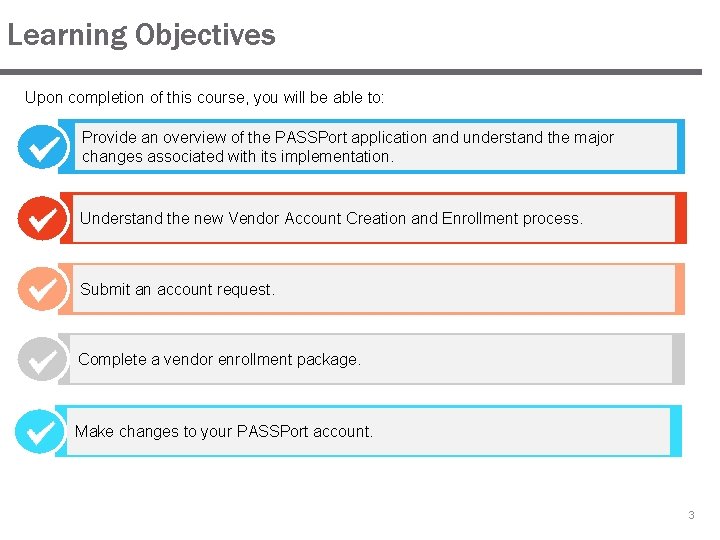The height and width of the screenshot is (540, 720).
Task: Click the red left-edge stripe of second box
Action: (64, 218)
